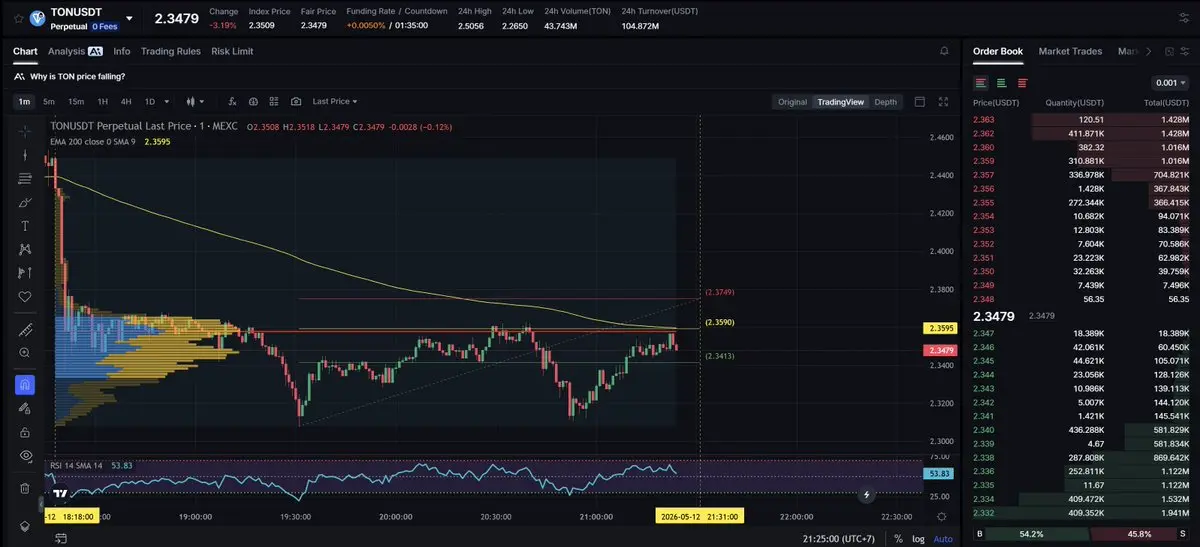Open the TONUSDT pair selector arrow
Viewport: 1200px width, 547px height.
129,18
